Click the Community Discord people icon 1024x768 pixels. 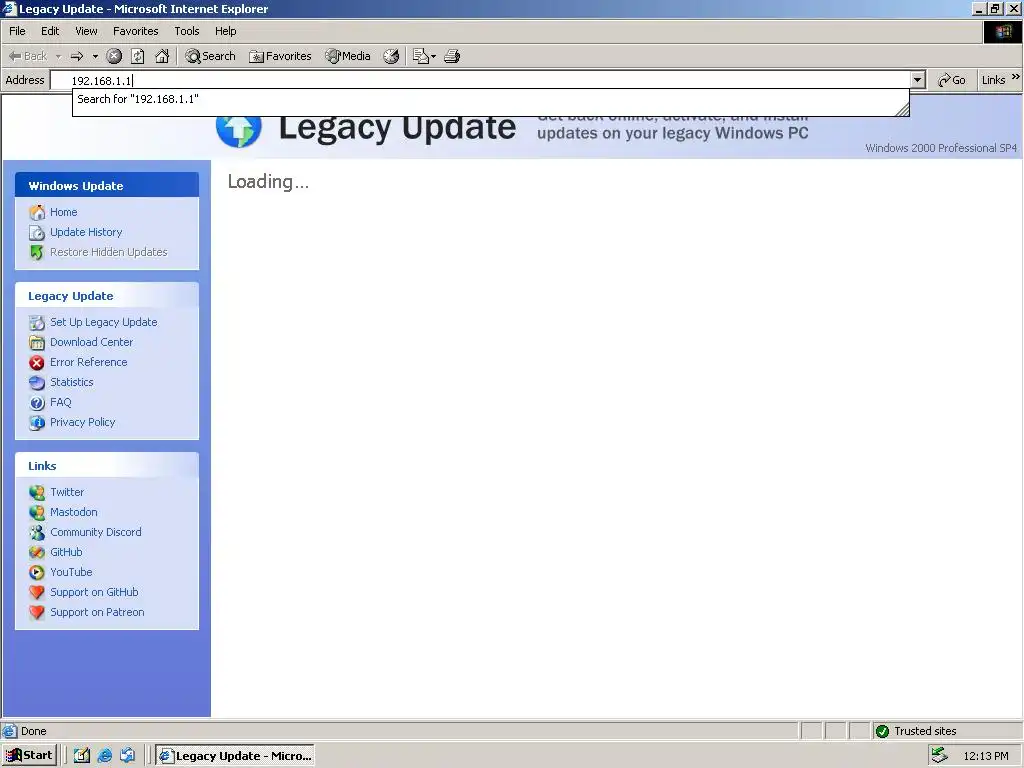coord(37,533)
